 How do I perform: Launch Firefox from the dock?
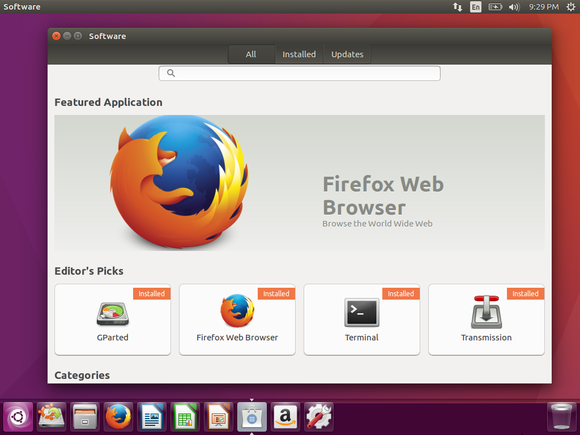[x=118, y=417]
